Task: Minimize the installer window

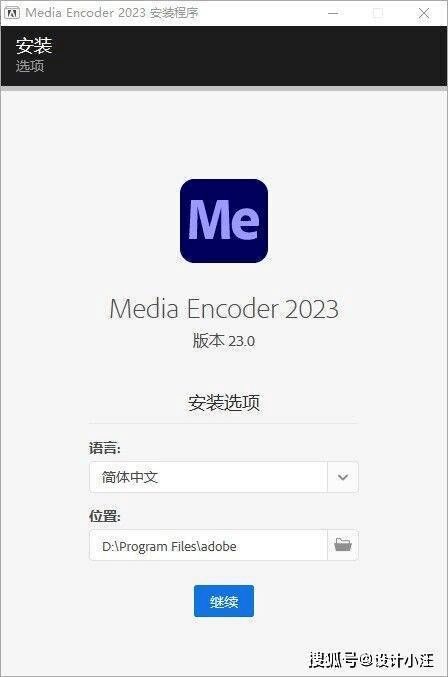Action: pyautogui.click(x=333, y=13)
